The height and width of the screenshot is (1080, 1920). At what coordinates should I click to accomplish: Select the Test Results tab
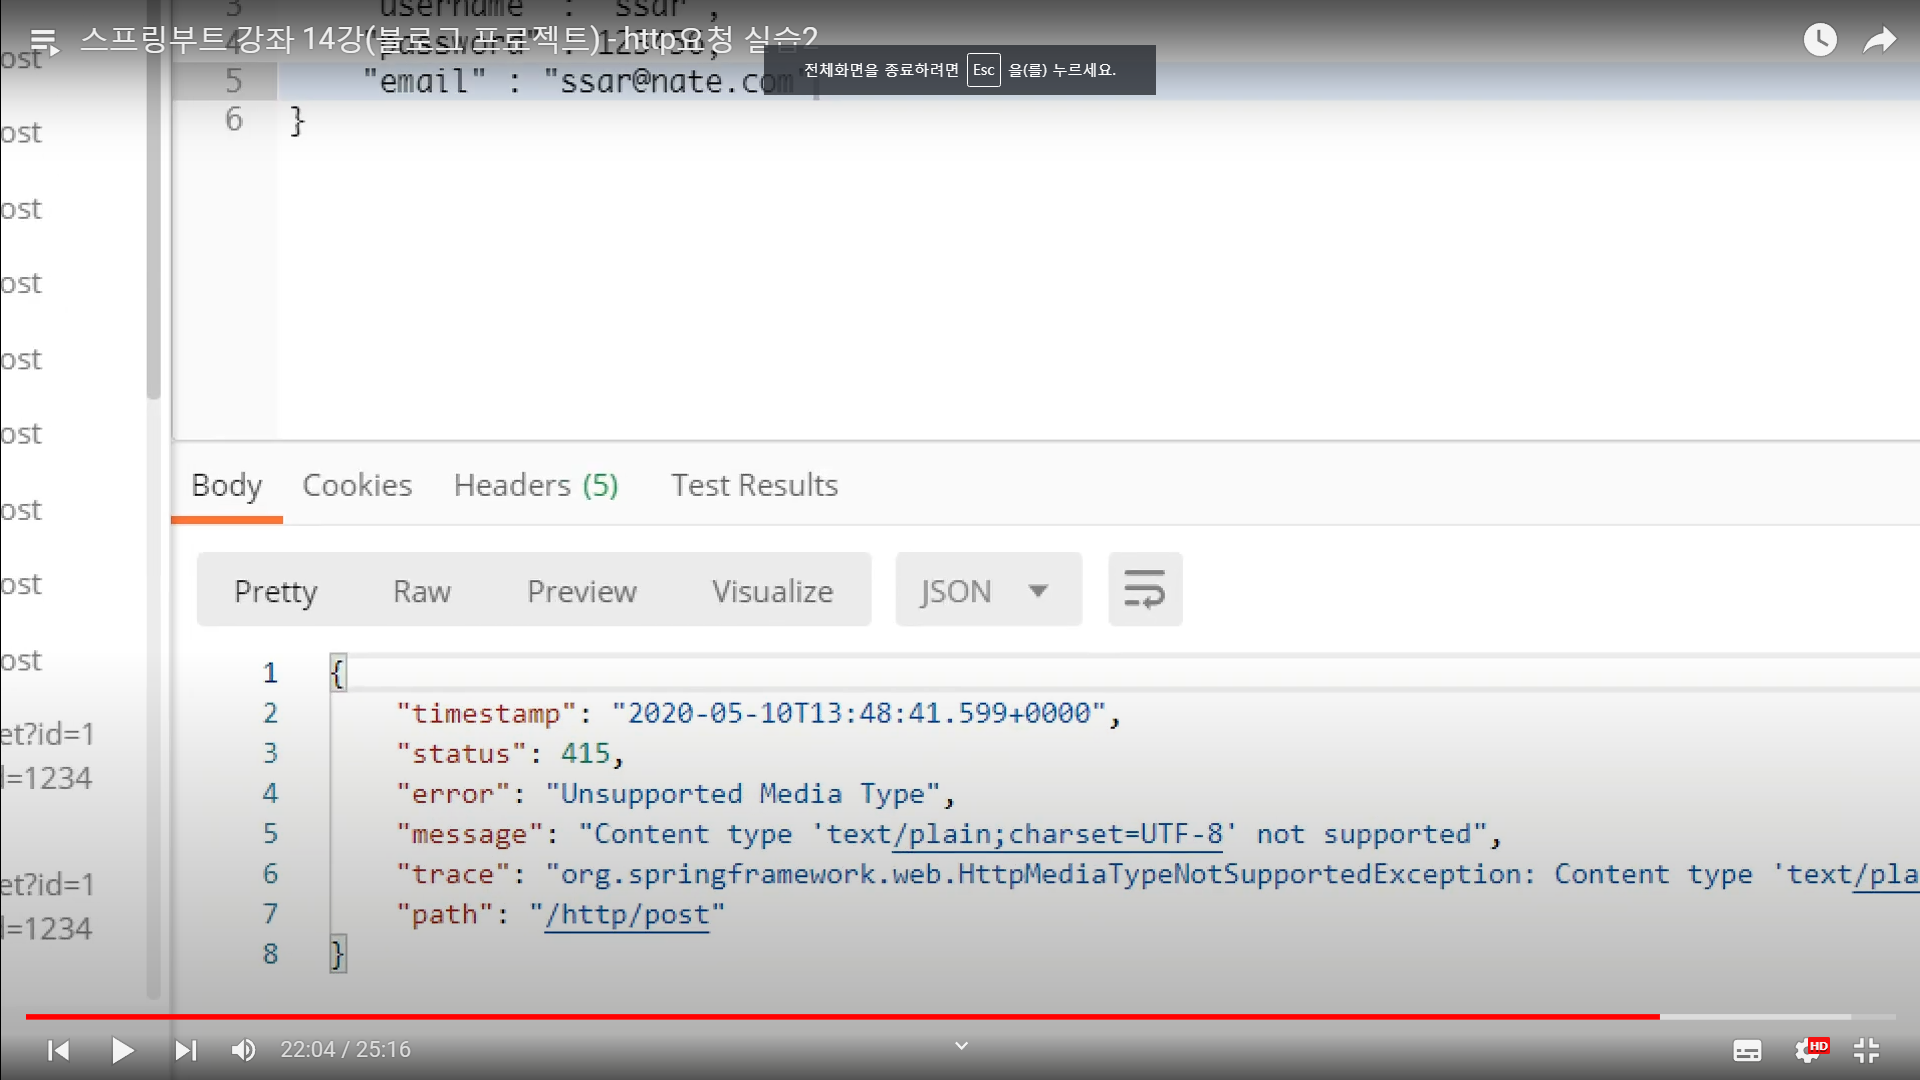point(754,485)
